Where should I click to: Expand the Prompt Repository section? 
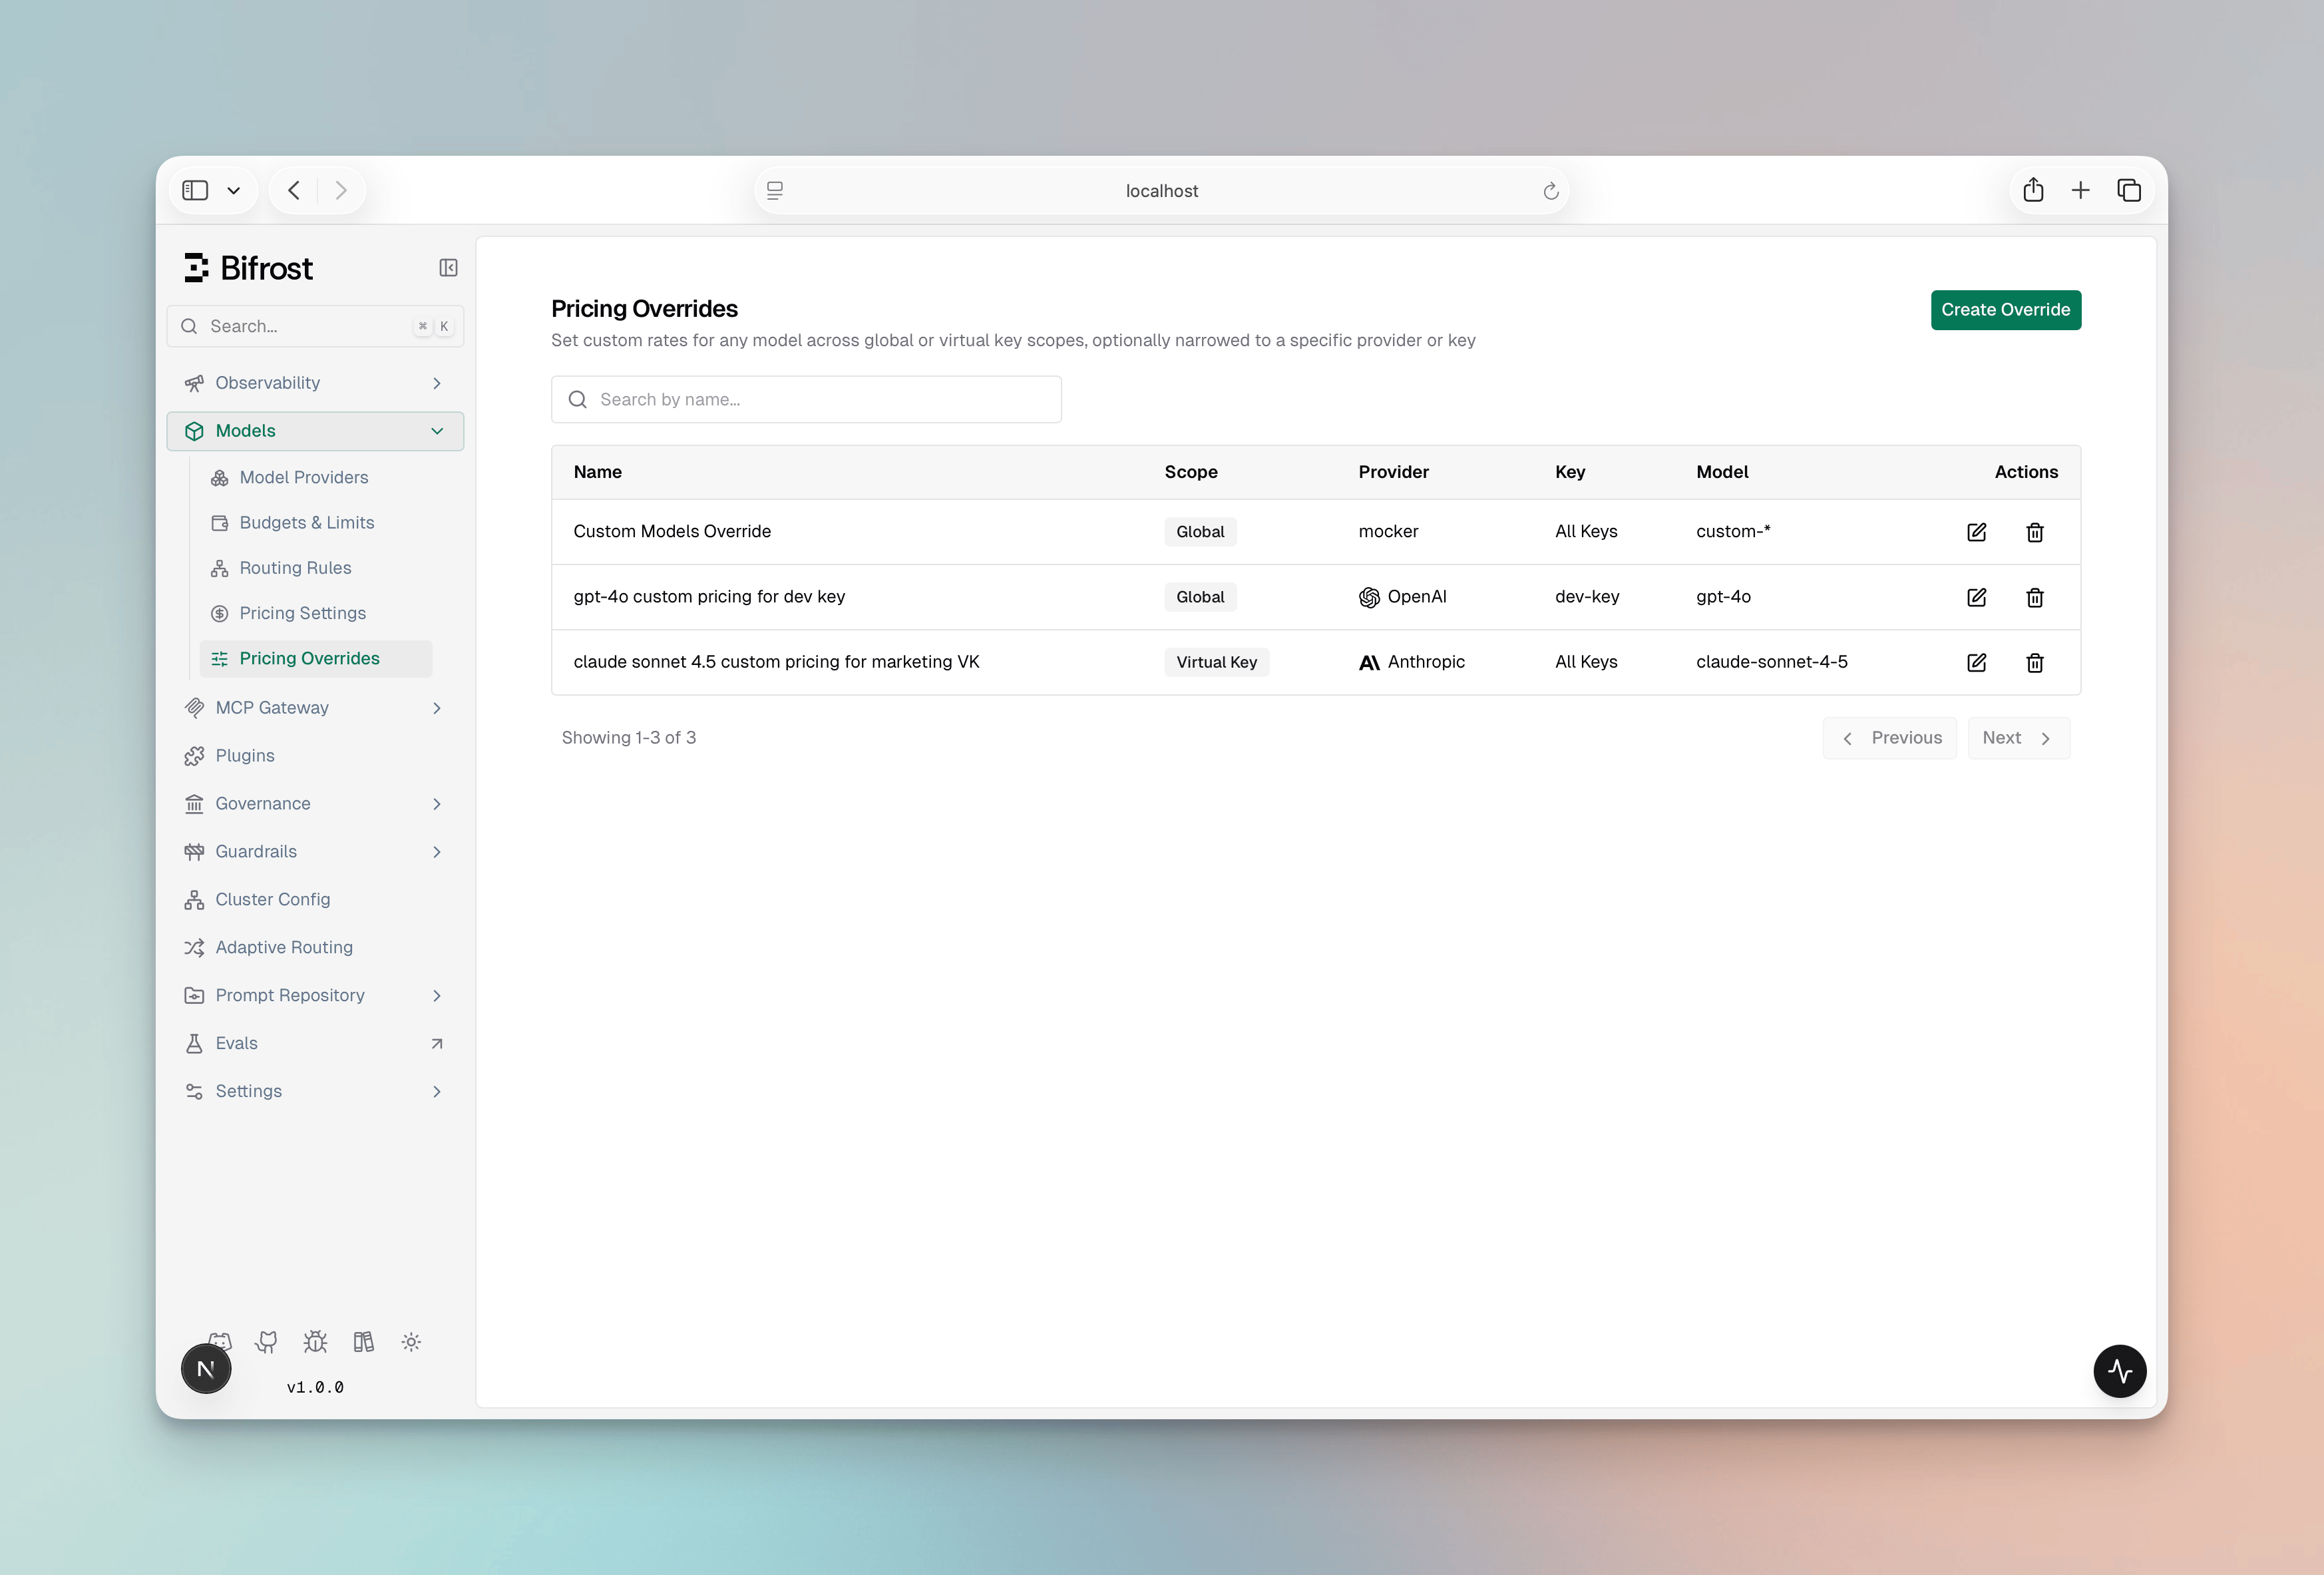[x=315, y=996]
